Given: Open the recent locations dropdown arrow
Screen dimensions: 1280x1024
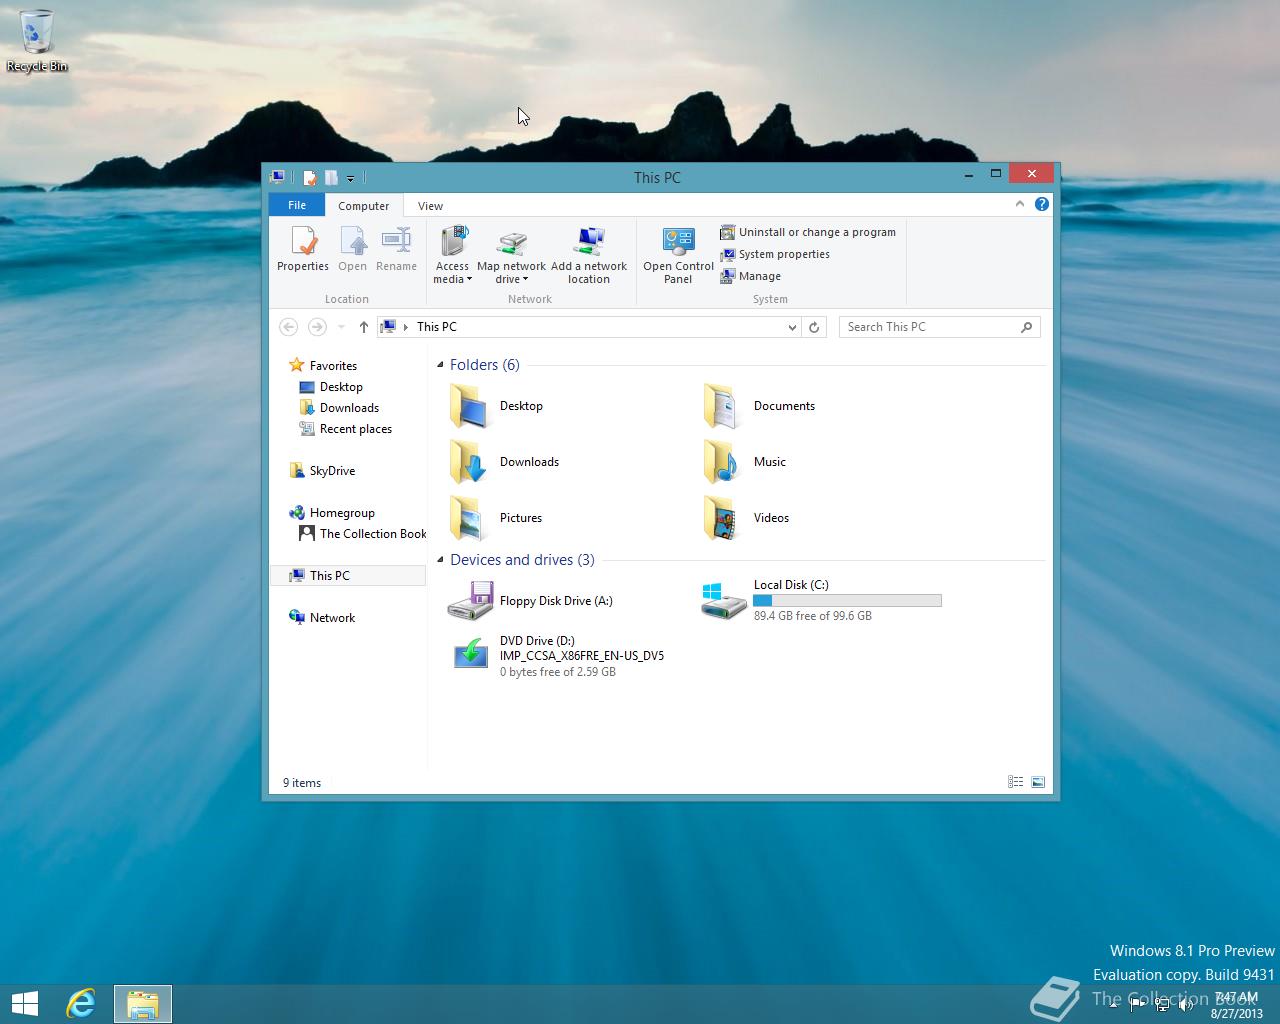Looking at the screenshot, I should [341, 327].
